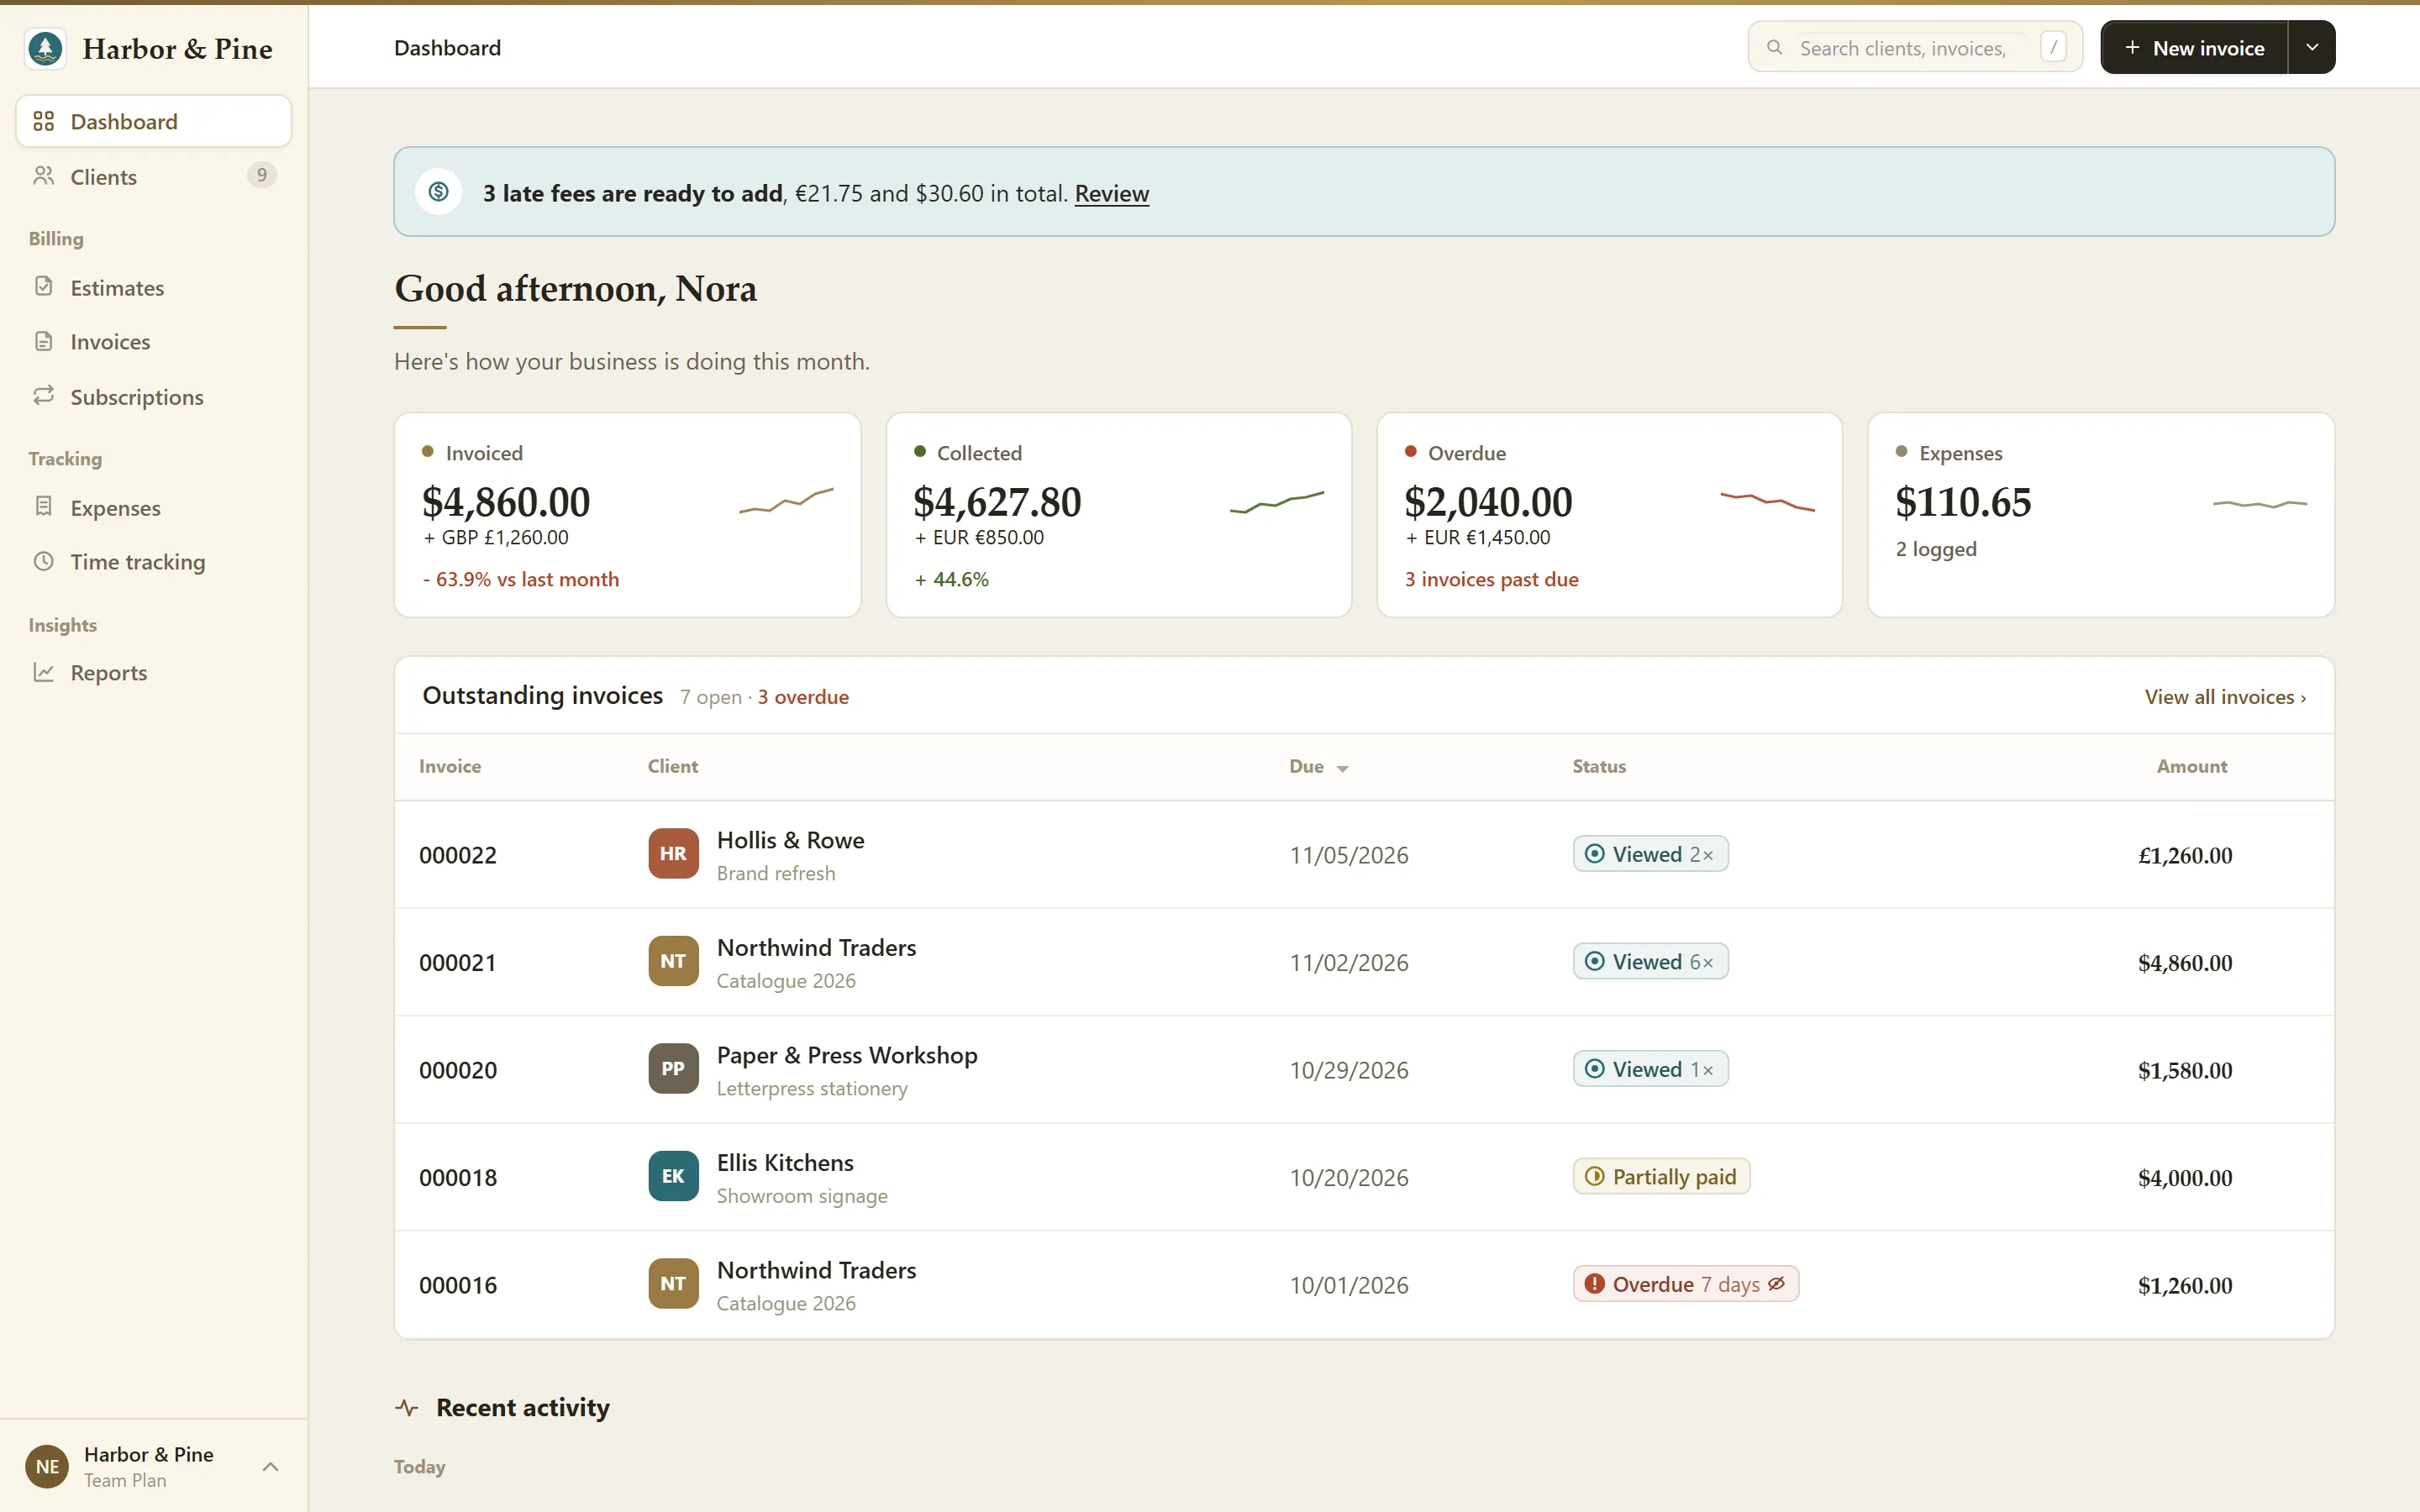Click the NT avatar on invoice 000021
This screenshot has width=2420, height=1512.
click(x=673, y=961)
